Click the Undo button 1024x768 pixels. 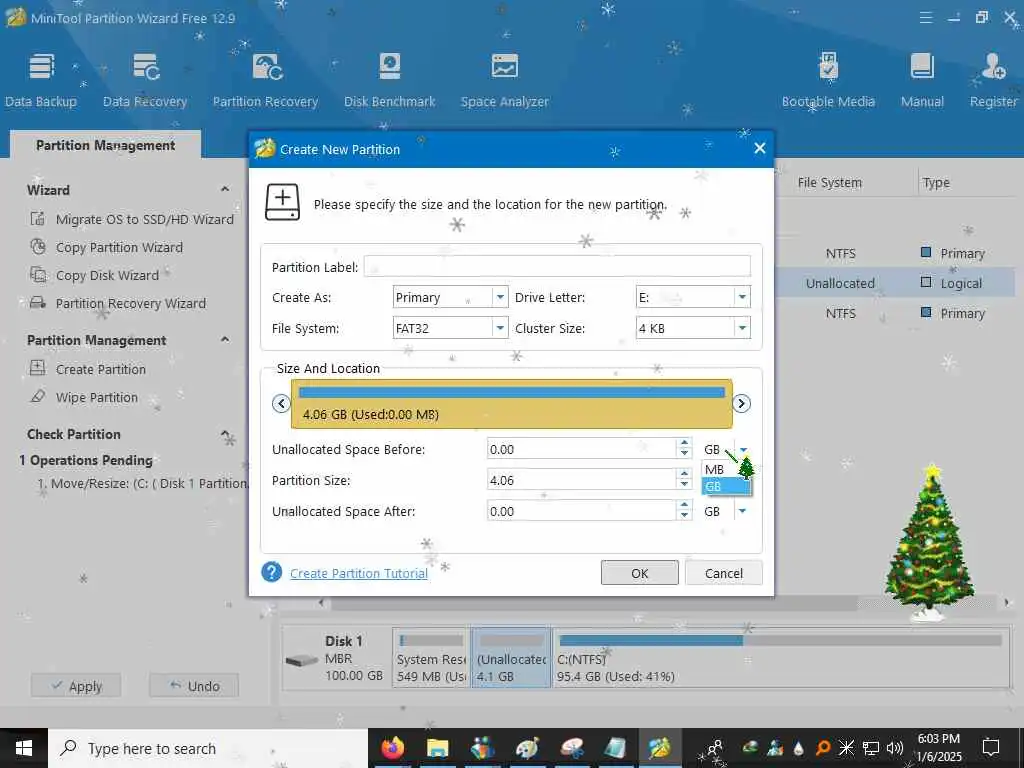point(194,686)
